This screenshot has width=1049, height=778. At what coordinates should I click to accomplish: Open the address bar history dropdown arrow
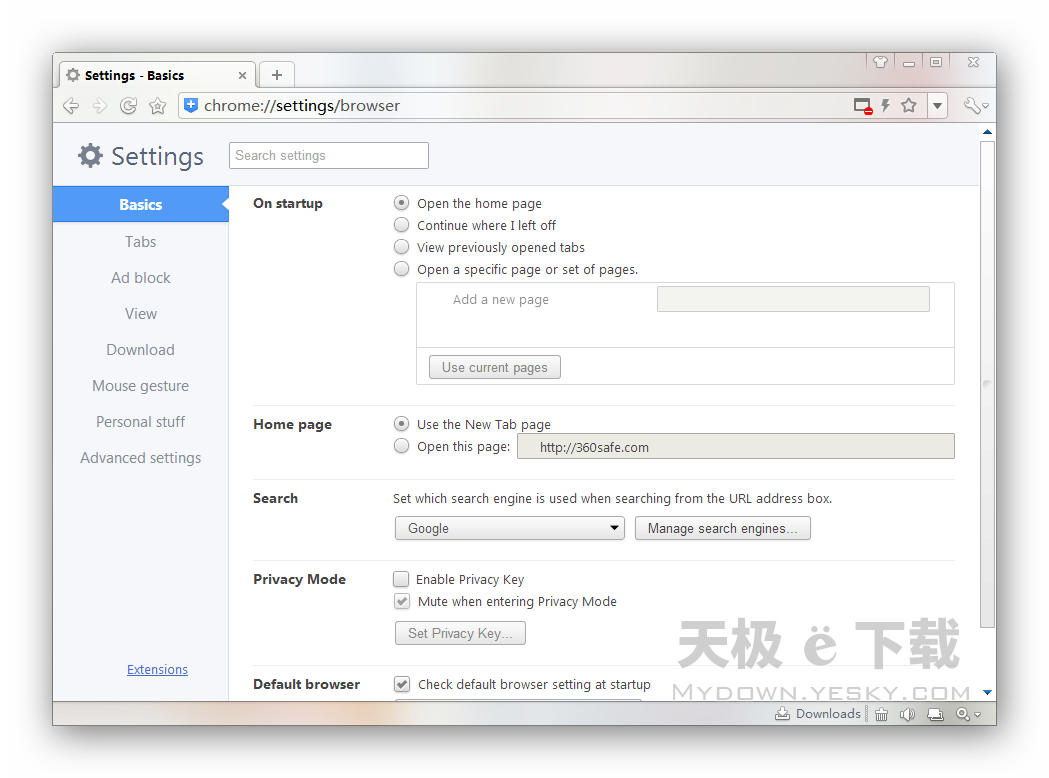click(937, 106)
